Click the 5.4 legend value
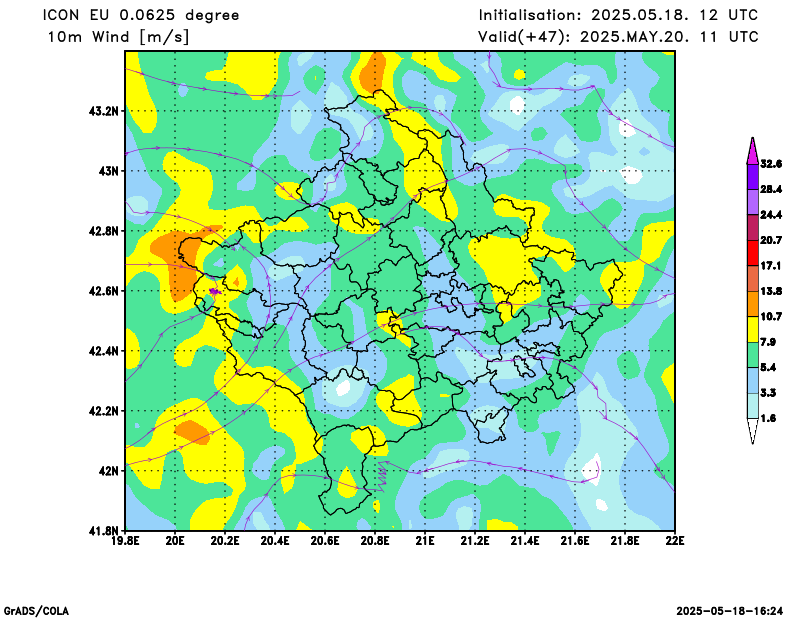This screenshot has height=618, width=800. click(x=768, y=367)
